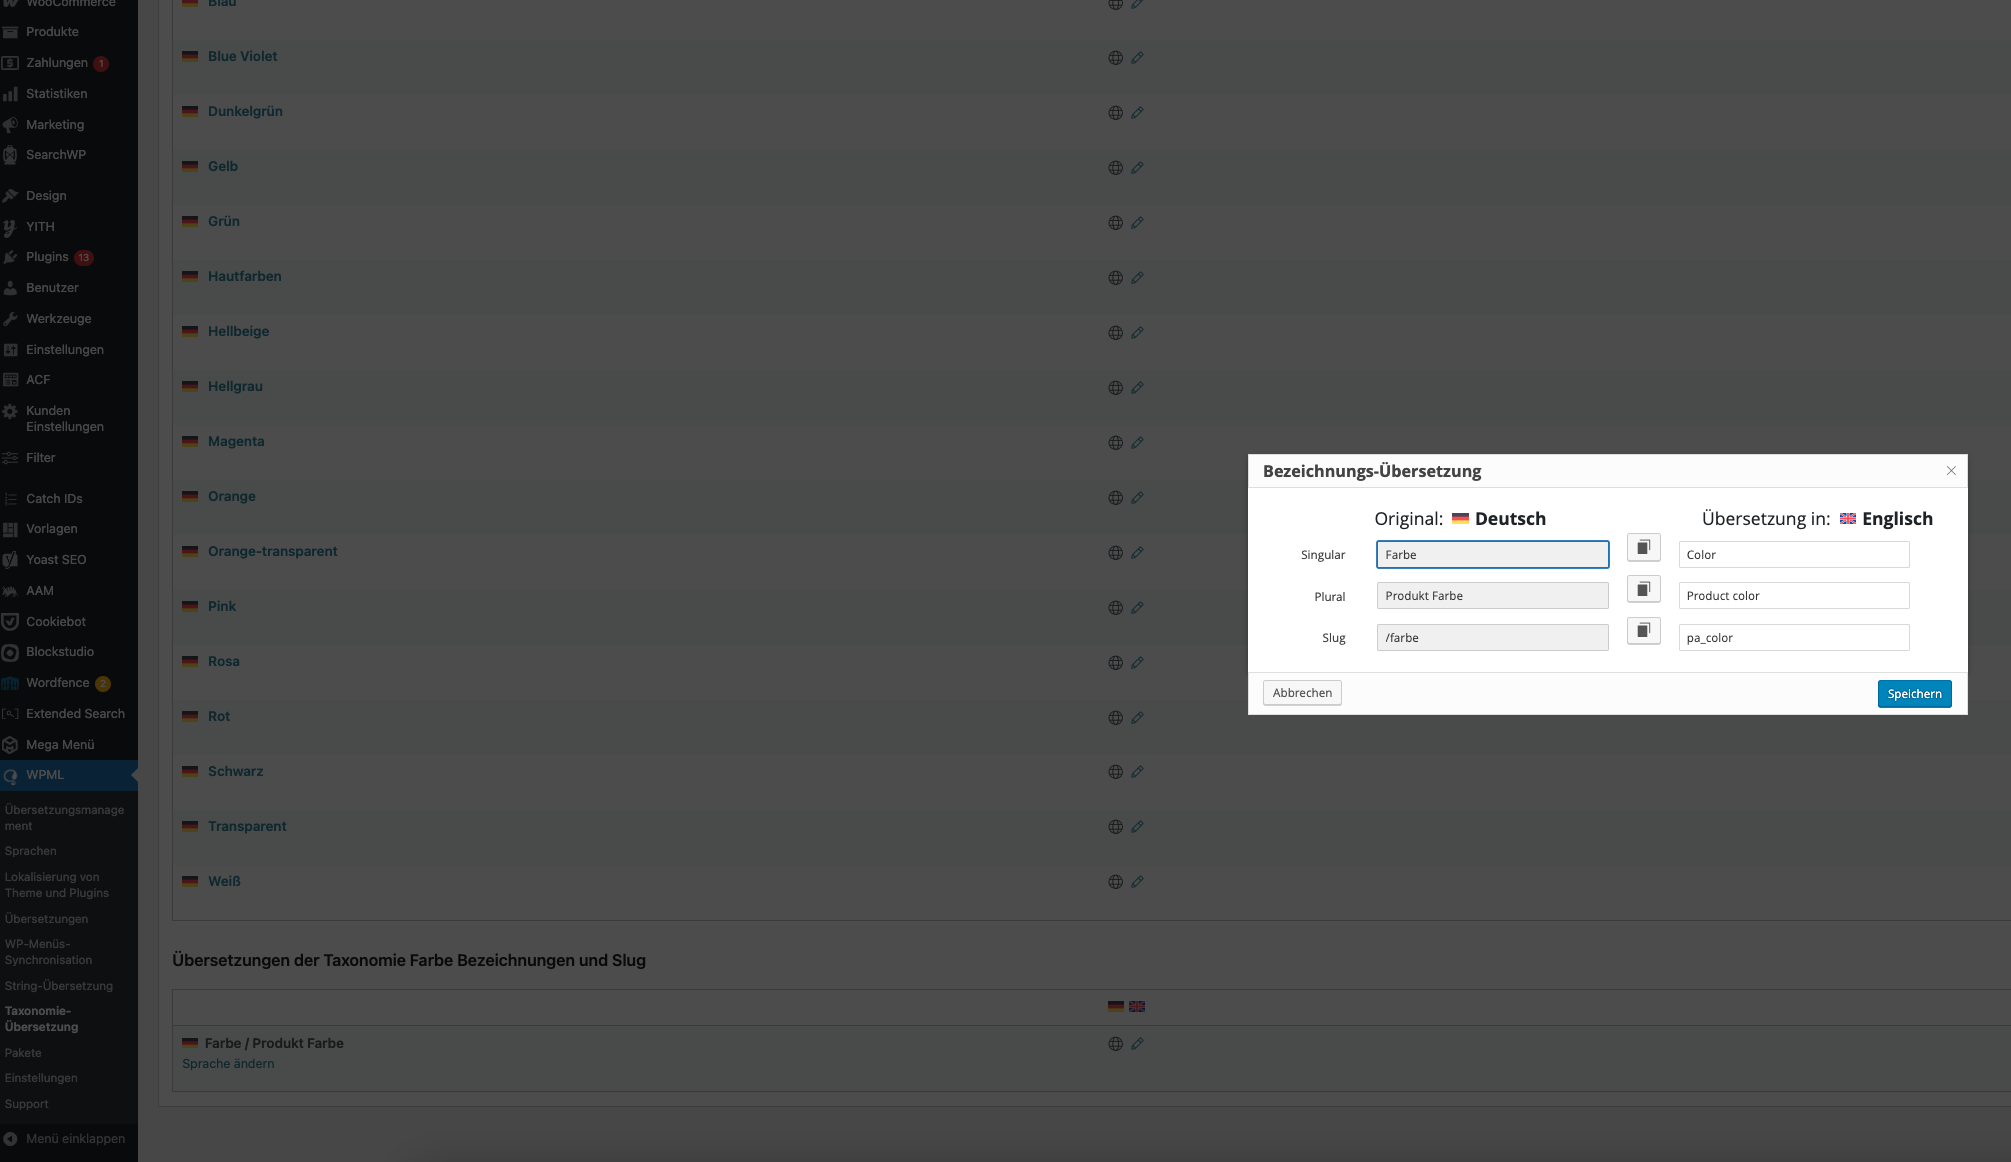
Task: Click copy-from-original icon for Slug
Action: pyautogui.click(x=1643, y=630)
